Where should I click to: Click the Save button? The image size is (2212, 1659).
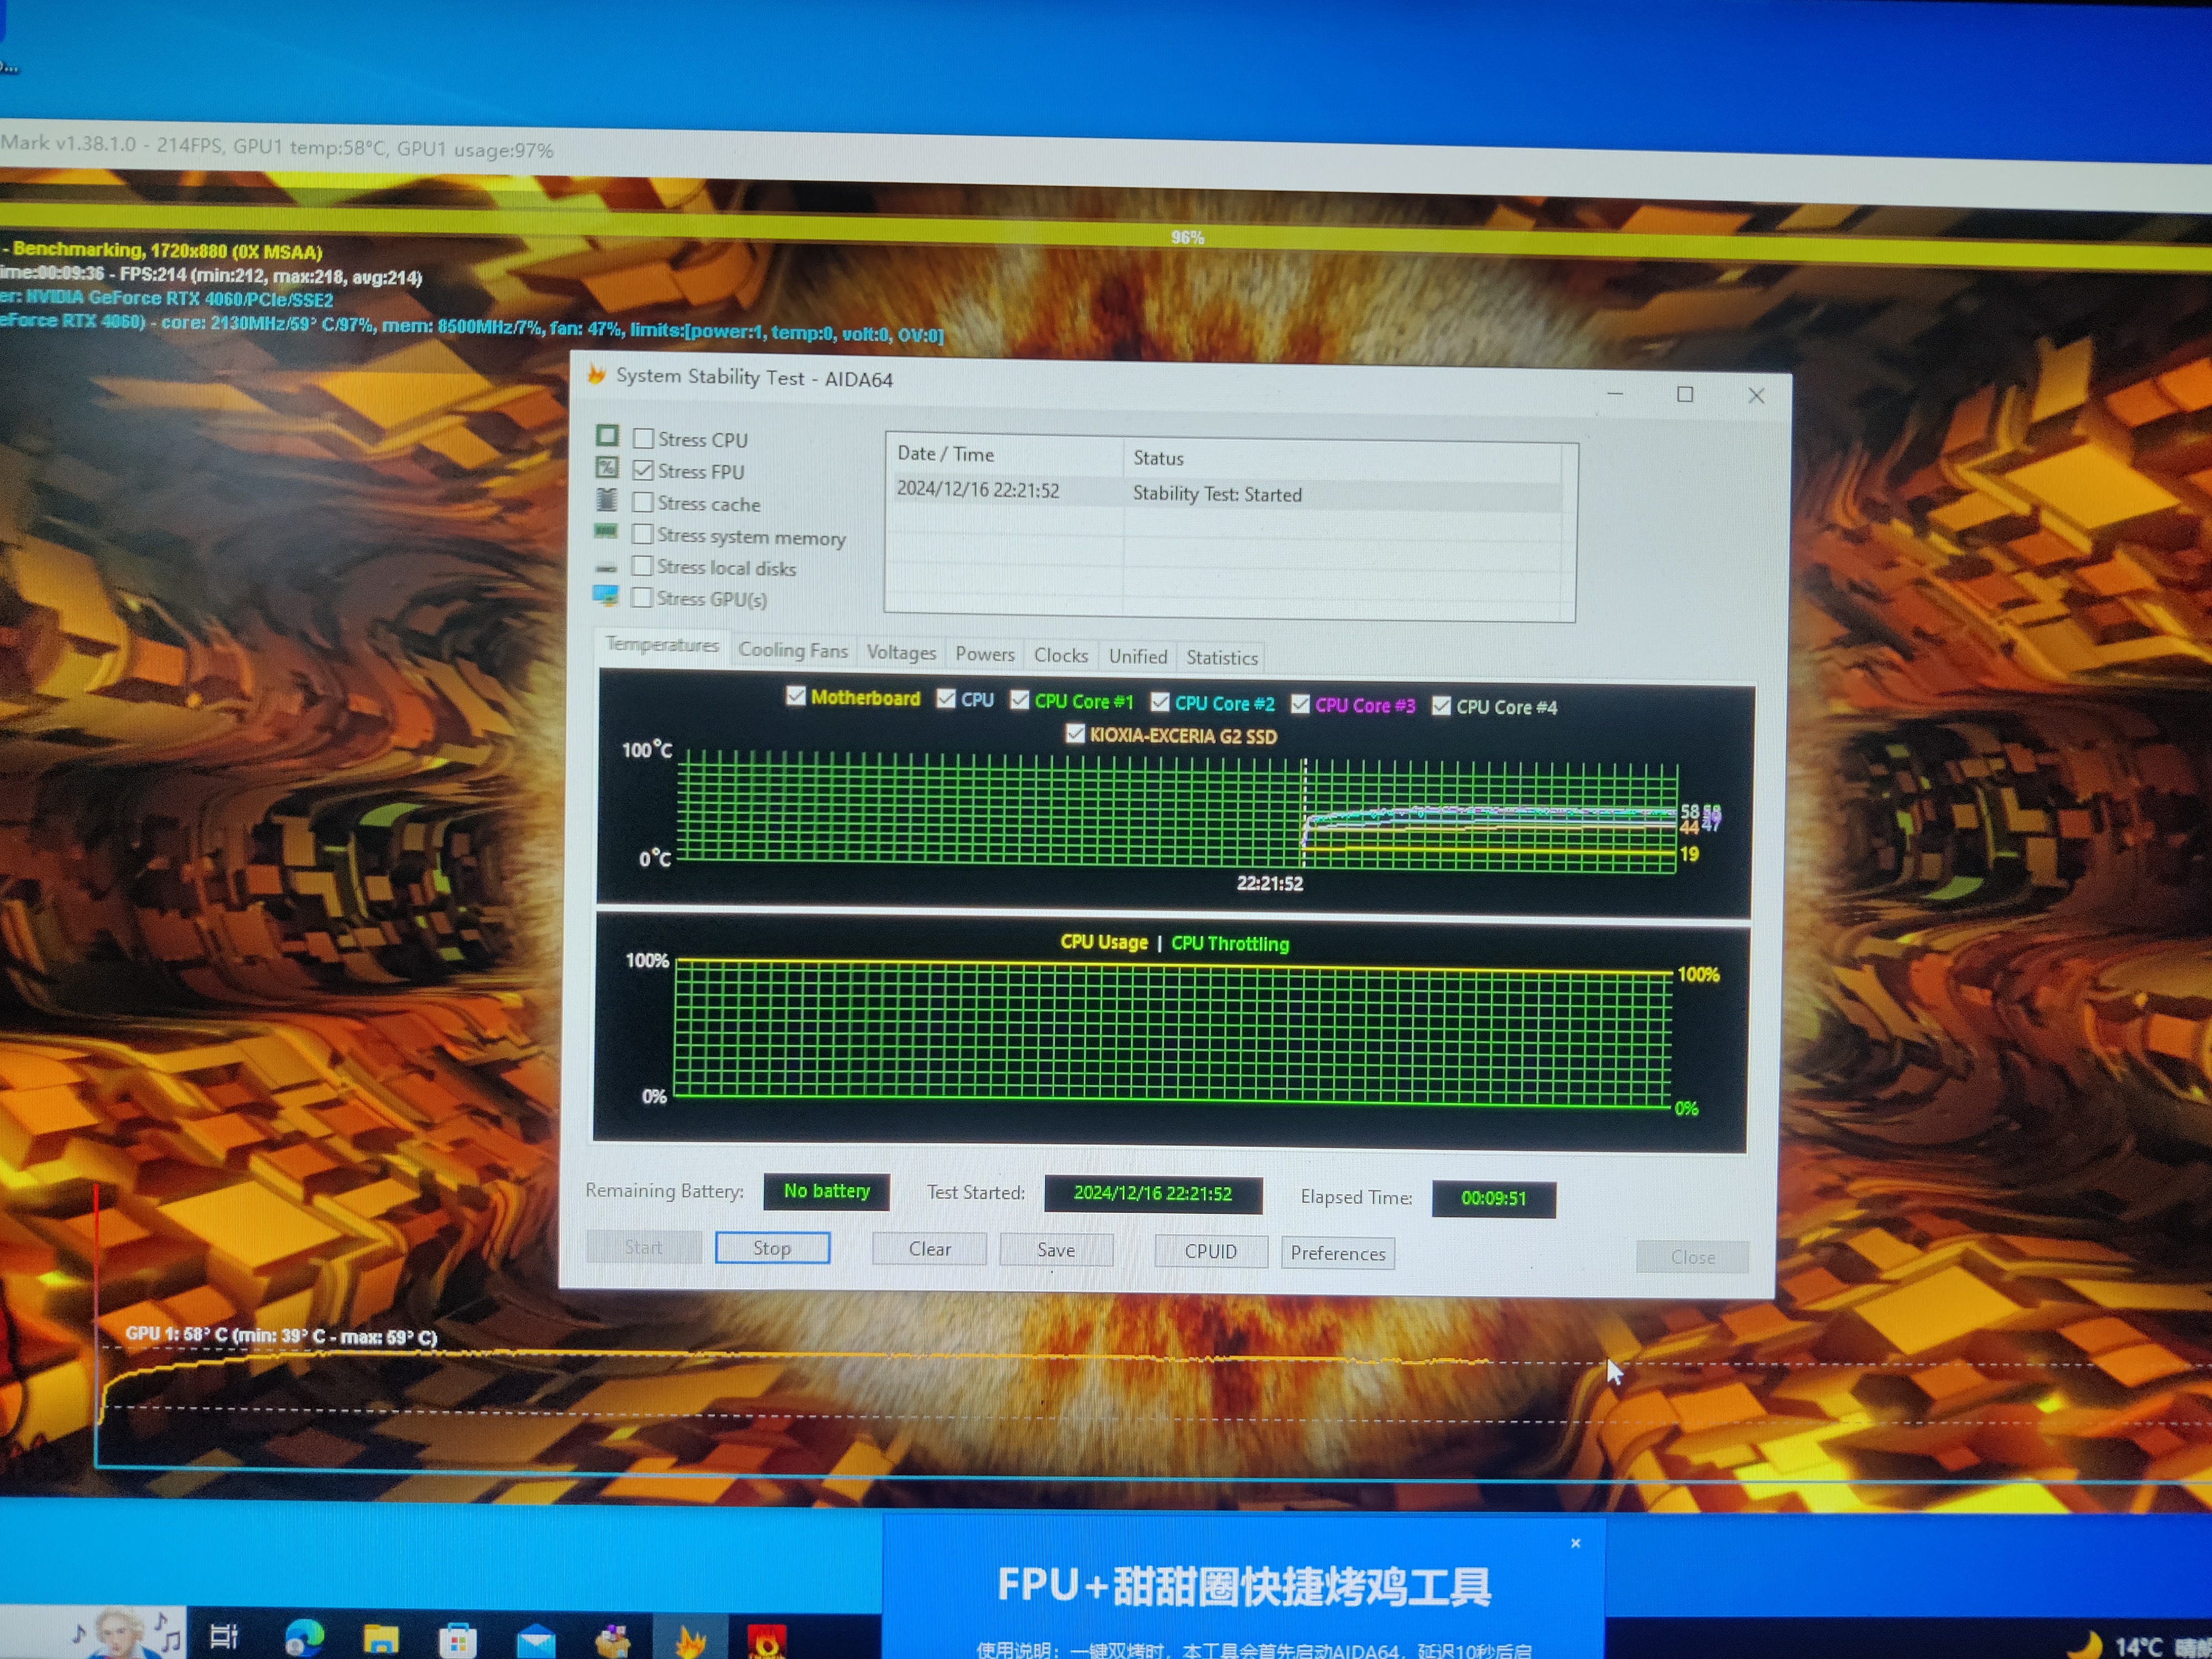pos(1056,1250)
